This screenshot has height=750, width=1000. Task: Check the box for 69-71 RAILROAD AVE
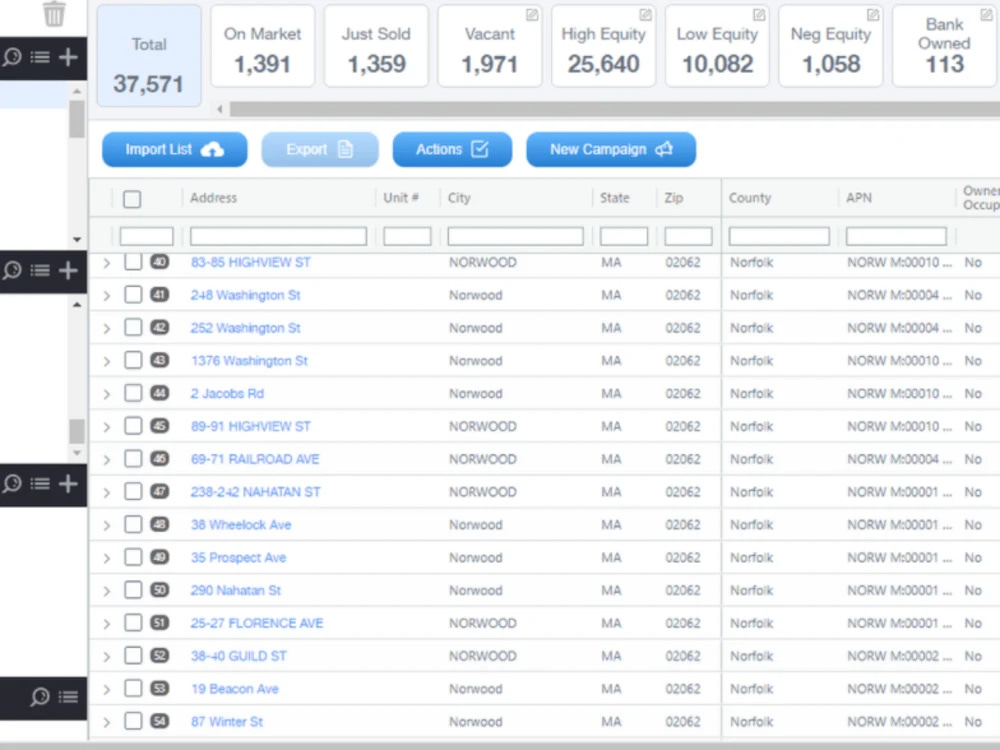click(x=133, y=459)
